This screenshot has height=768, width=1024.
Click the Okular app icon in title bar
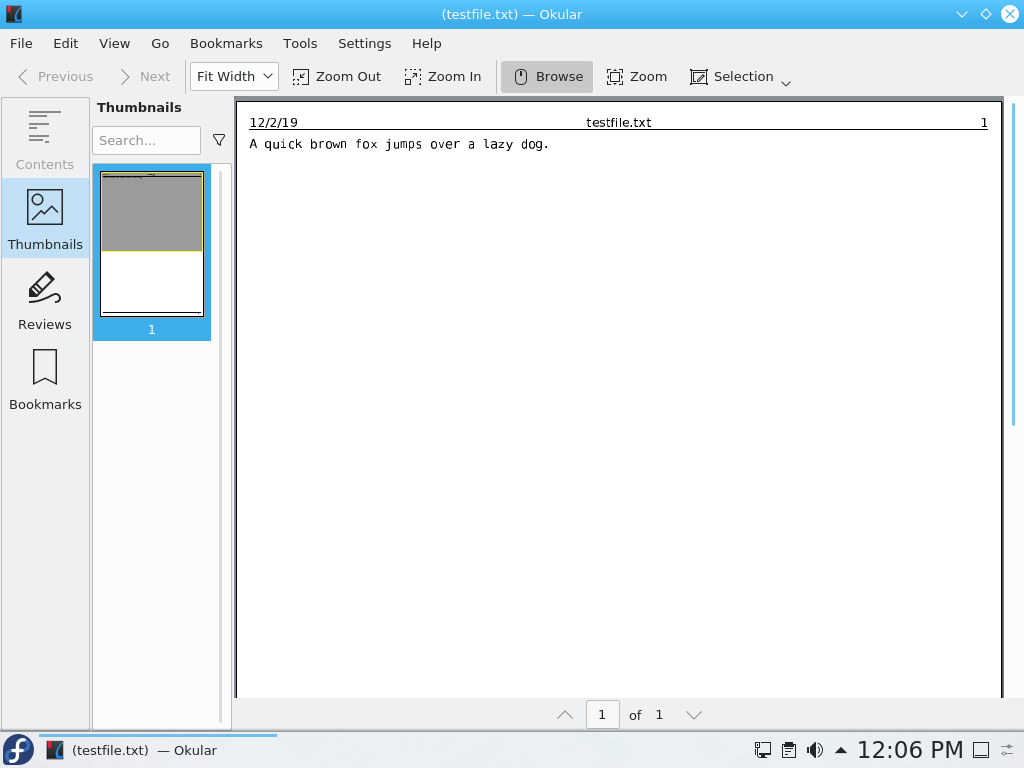point(14,14)
